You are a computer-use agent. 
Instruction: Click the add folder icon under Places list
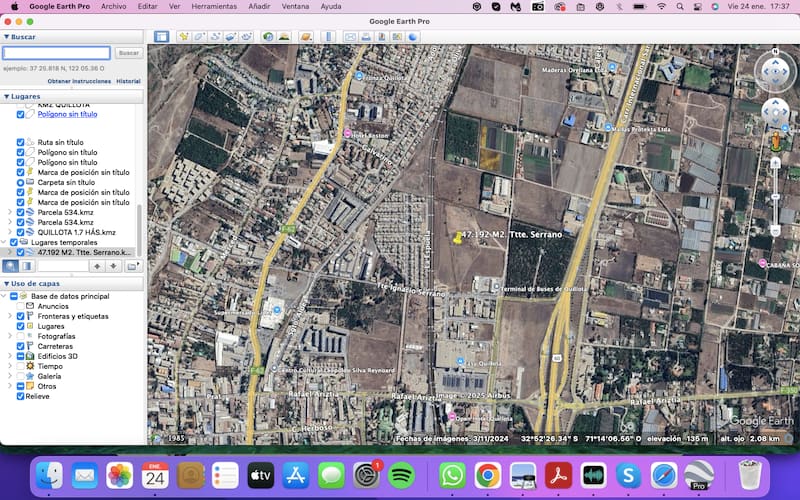pos(133,266)
